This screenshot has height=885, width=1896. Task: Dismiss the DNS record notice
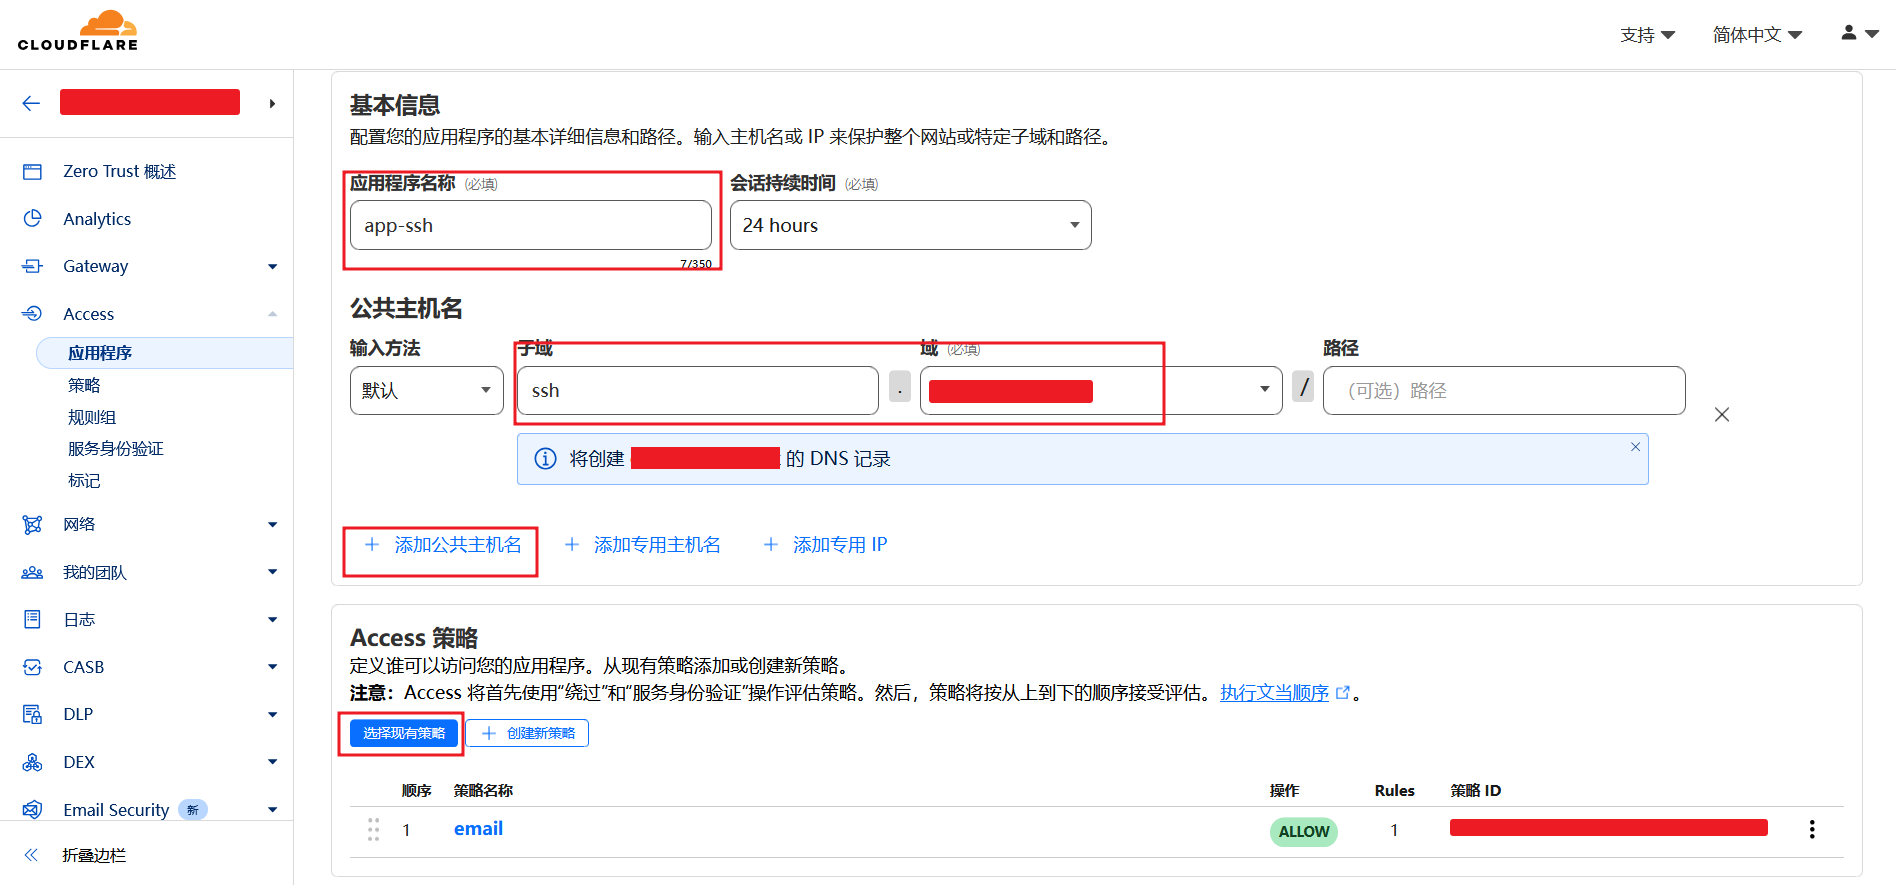tap(1636, 447)
